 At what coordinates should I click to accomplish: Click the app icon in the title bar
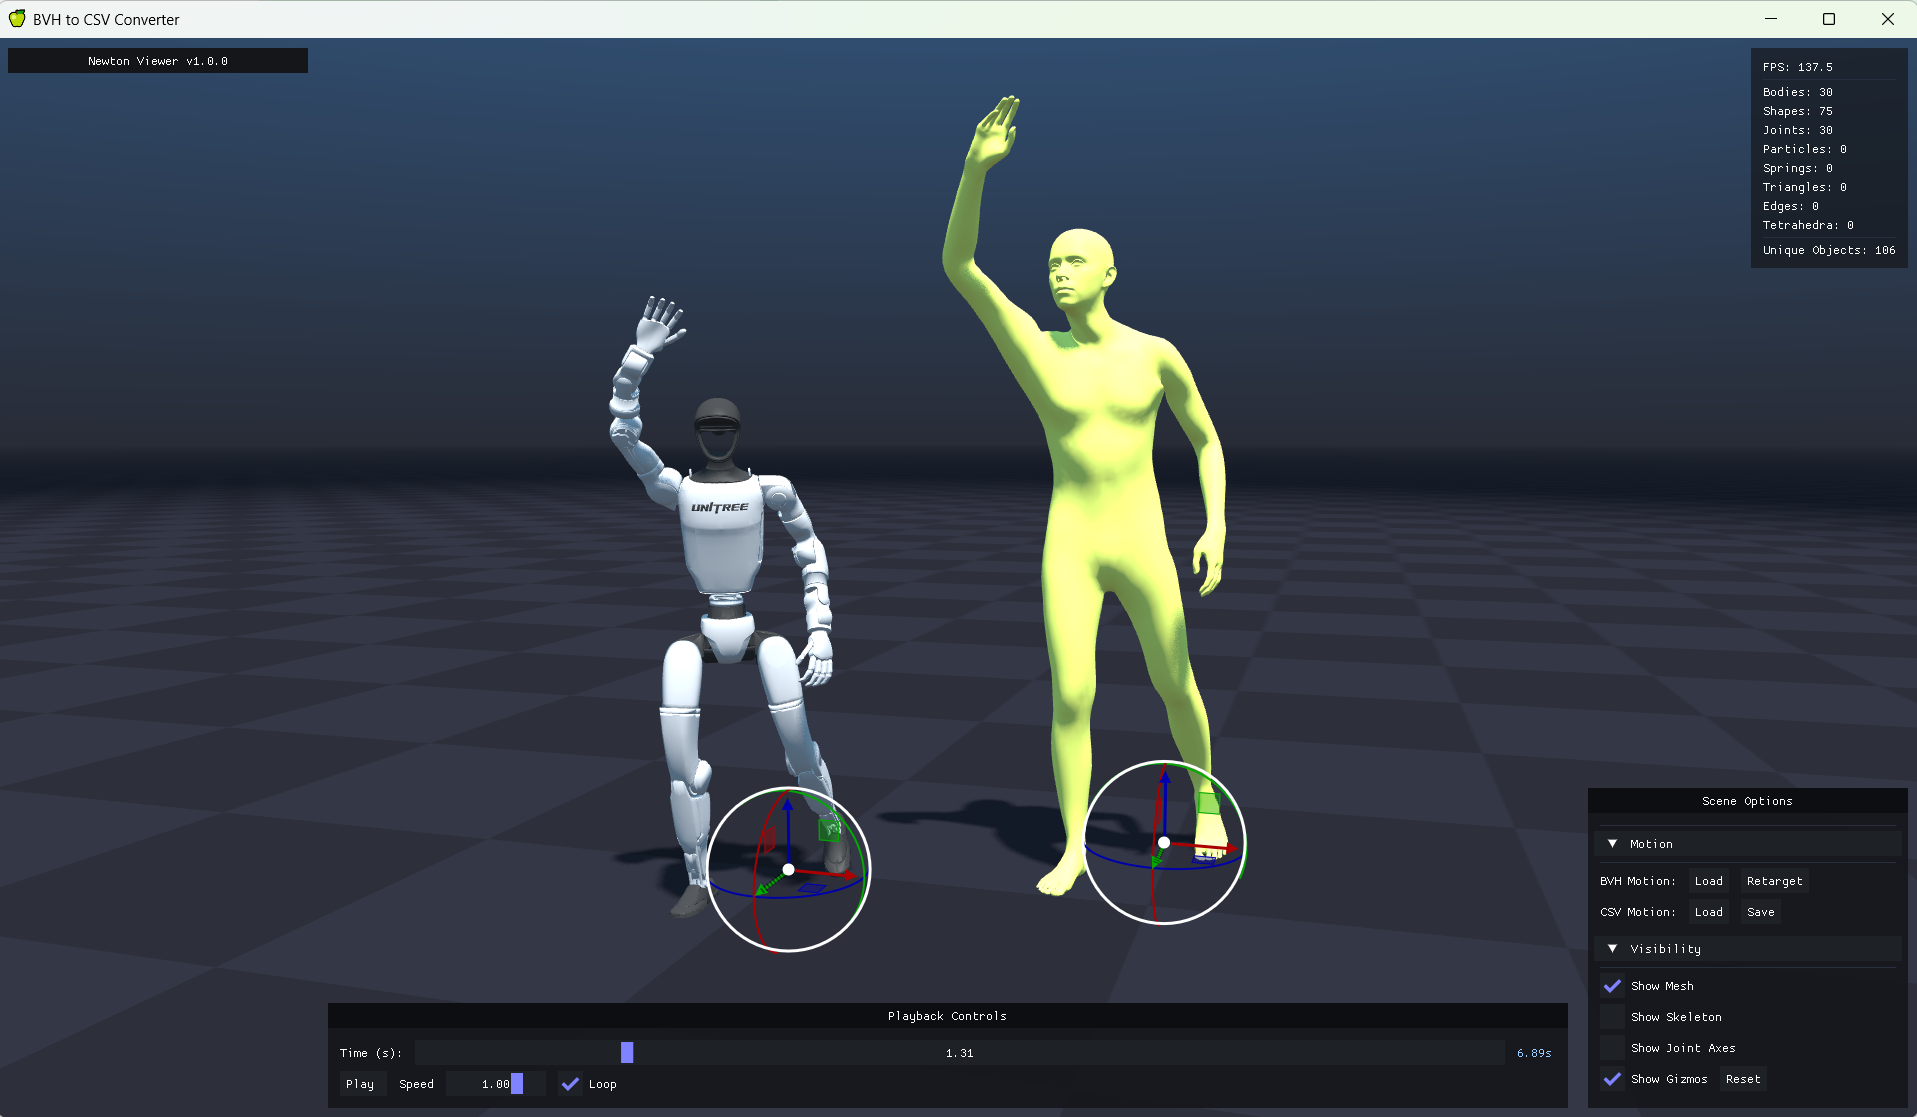coord(17,19)
